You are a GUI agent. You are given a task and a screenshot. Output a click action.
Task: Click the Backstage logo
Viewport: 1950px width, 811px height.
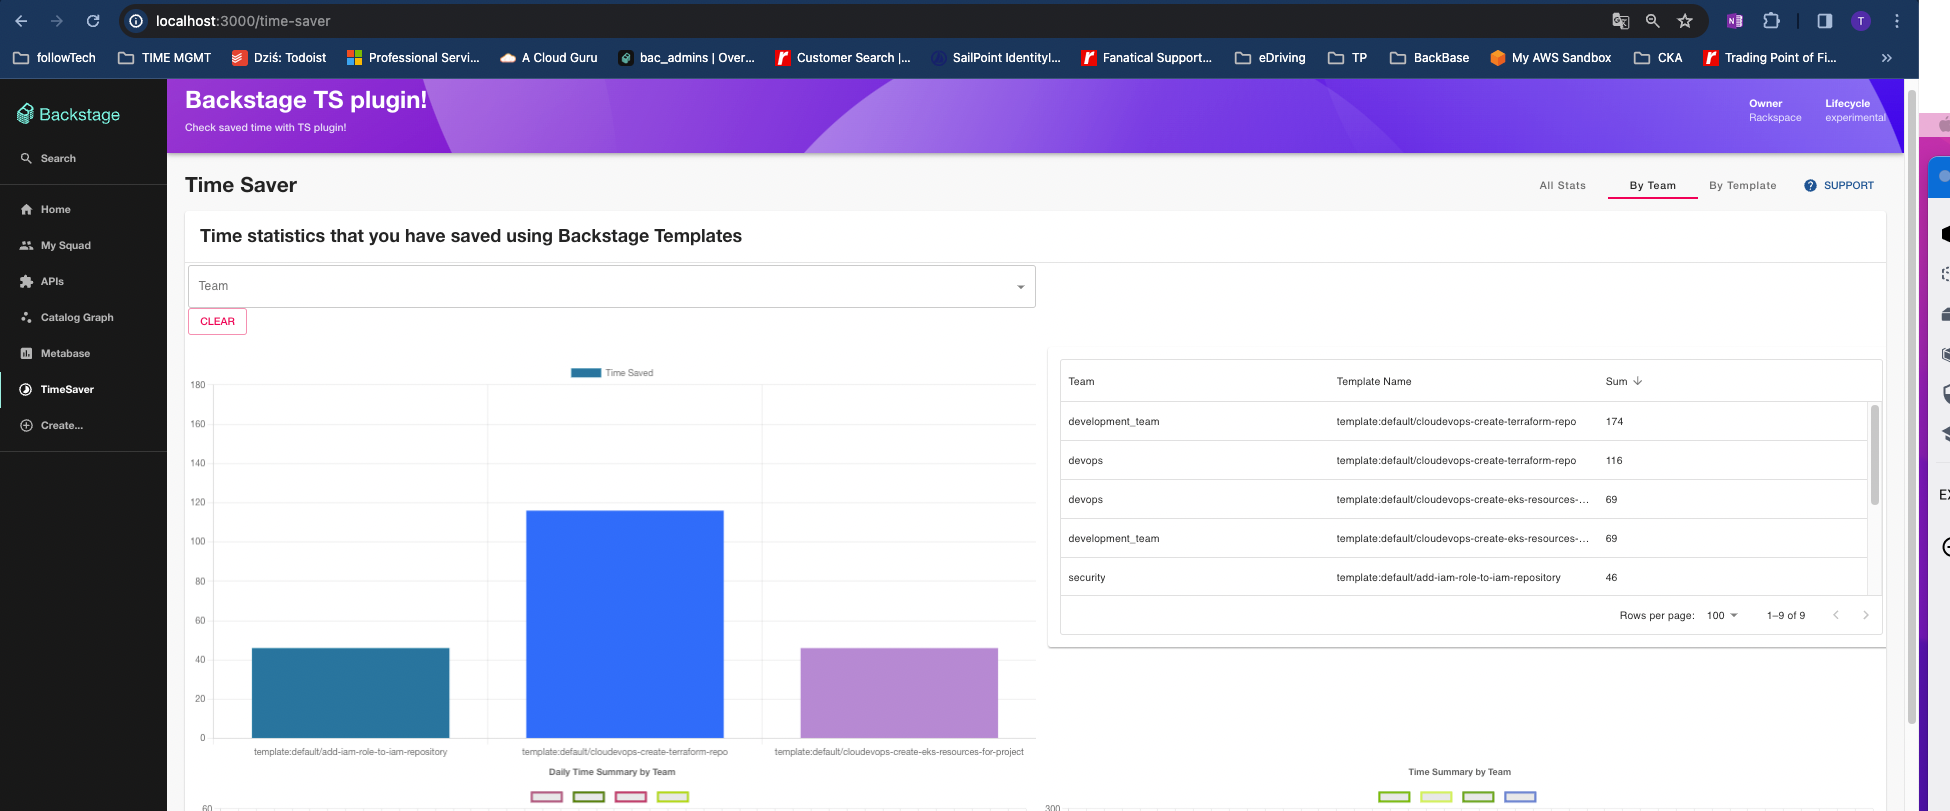click(68, 114)
